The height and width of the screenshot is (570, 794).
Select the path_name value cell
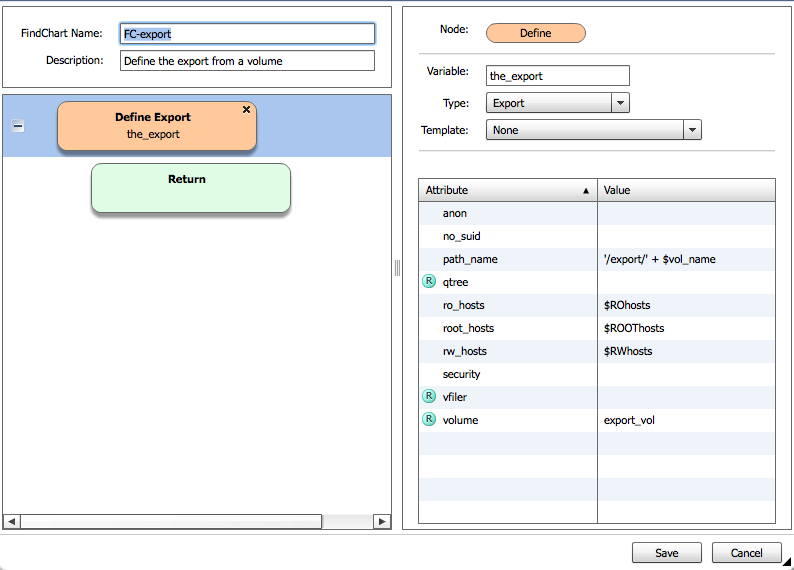tap(685, 259)
